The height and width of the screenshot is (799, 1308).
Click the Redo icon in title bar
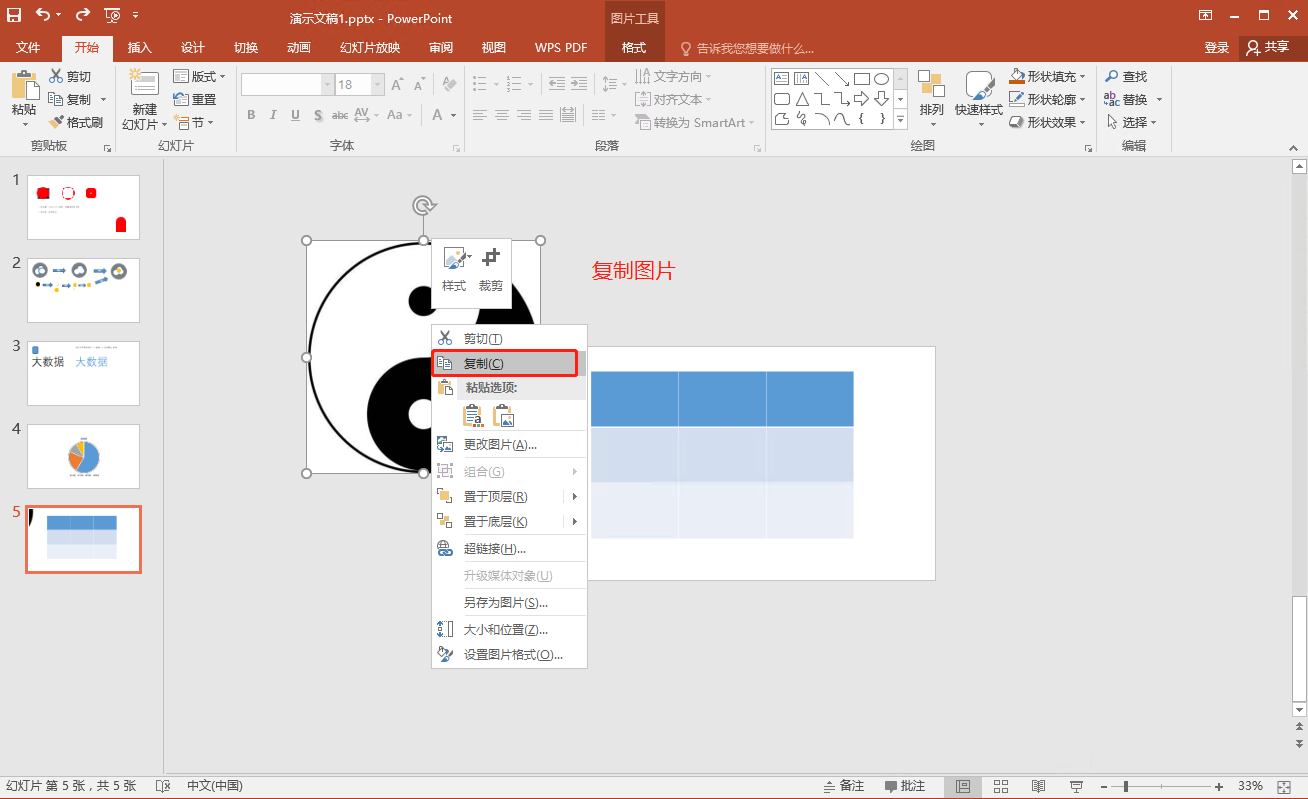[x=82, y=15]
